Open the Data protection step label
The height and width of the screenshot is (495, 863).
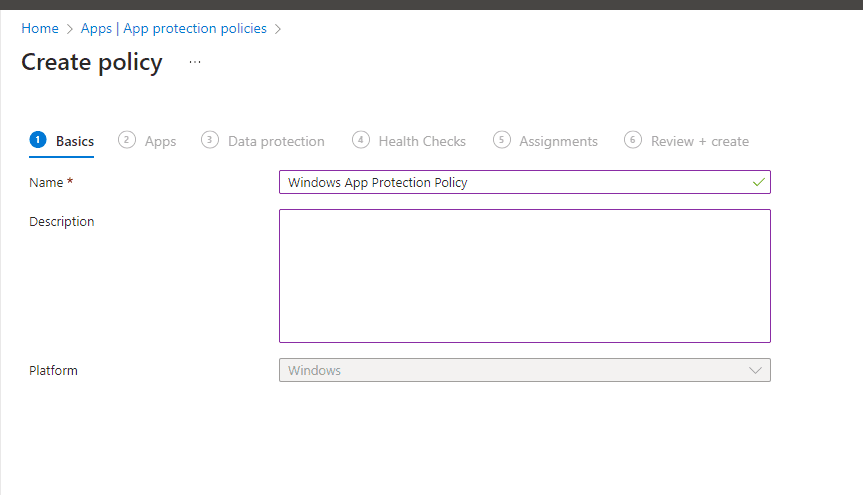(276, 141)
